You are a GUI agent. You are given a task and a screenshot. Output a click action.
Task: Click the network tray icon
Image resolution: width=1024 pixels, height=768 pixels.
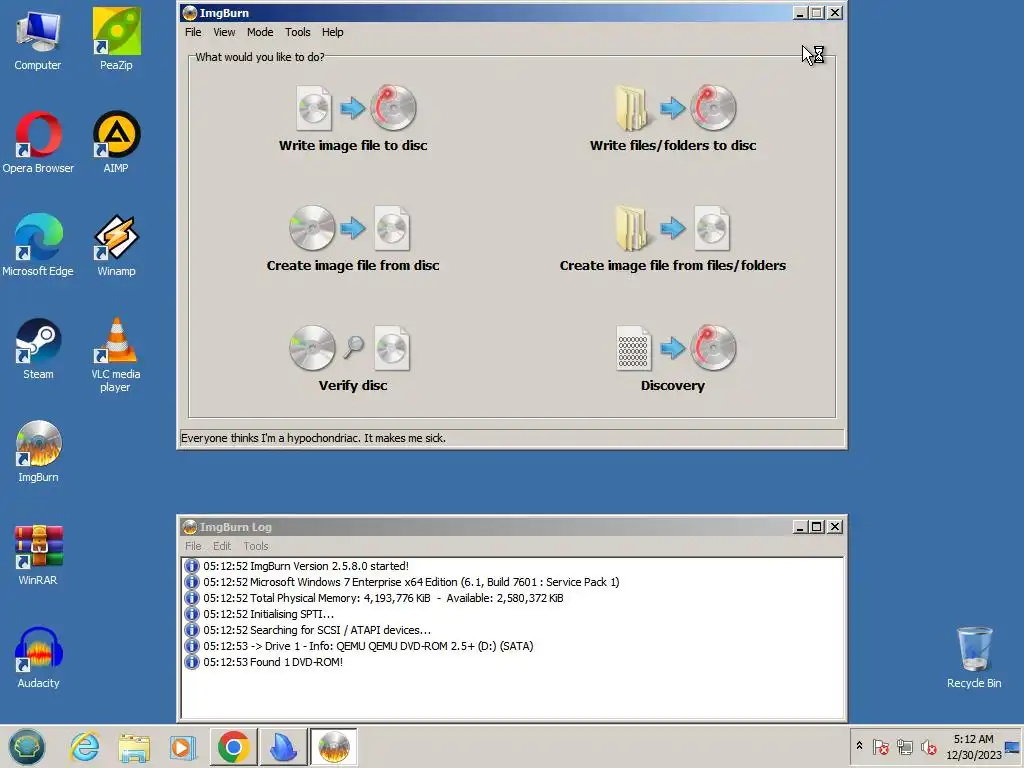(904, 746)
